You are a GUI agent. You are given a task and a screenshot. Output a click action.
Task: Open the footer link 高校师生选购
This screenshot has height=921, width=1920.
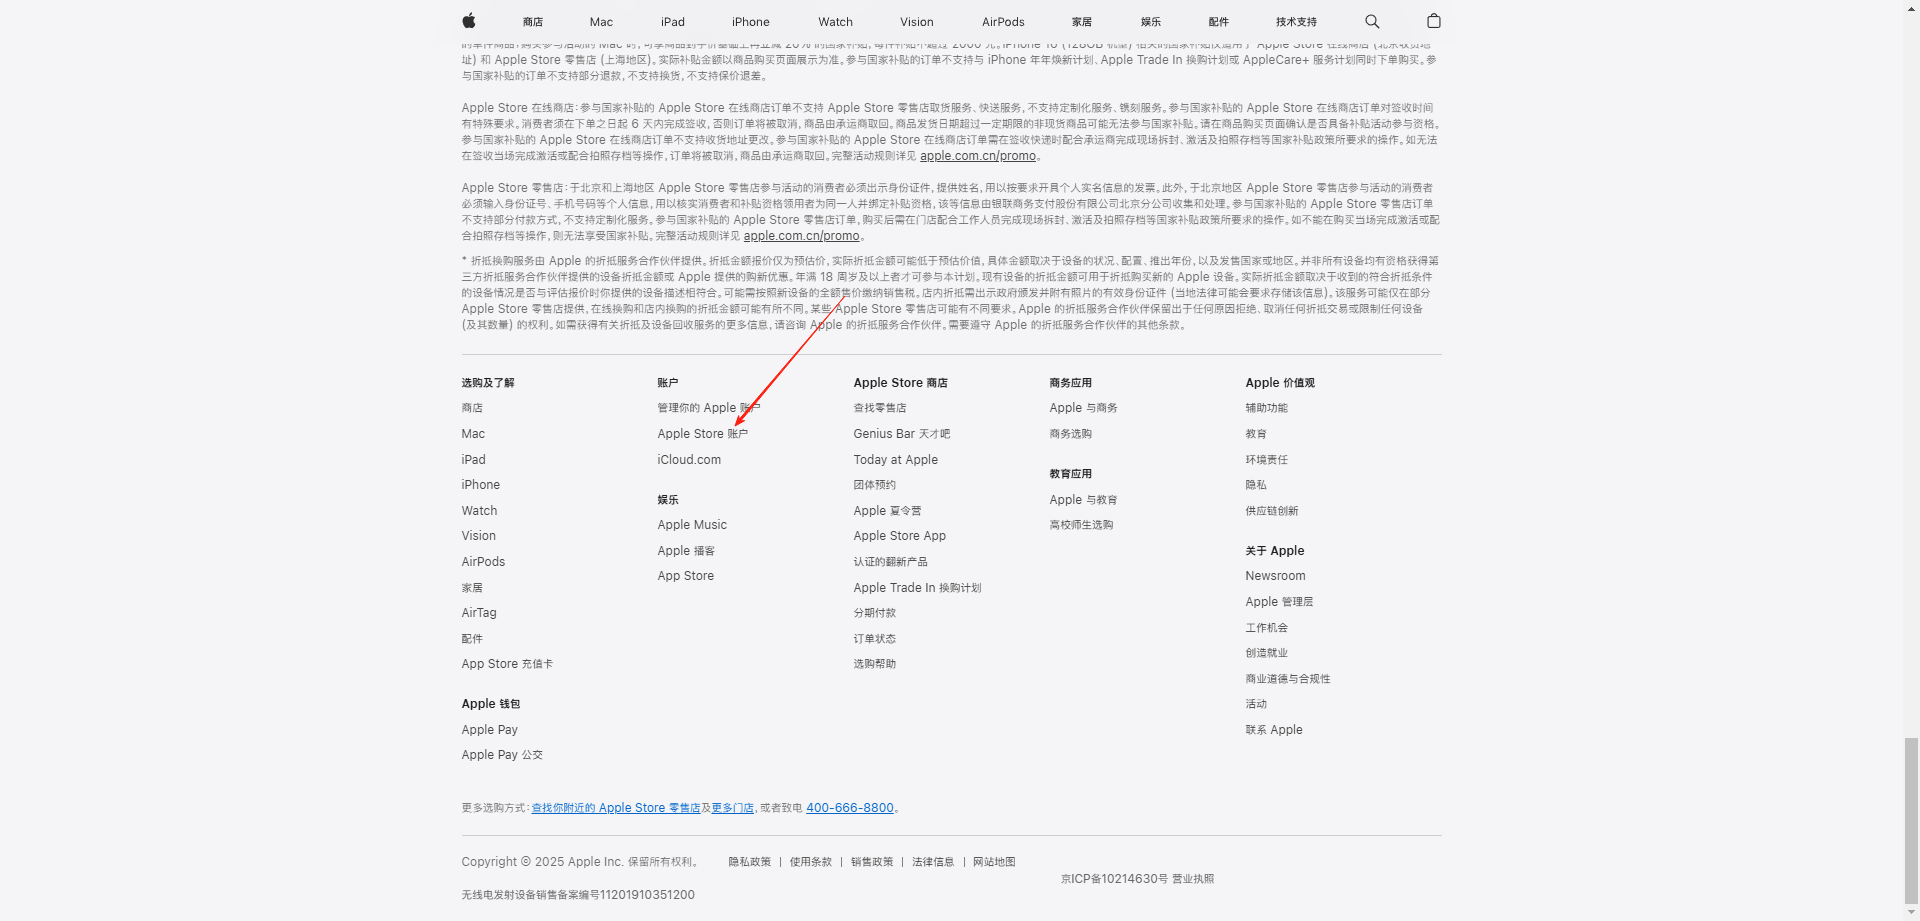(1081, 525)
